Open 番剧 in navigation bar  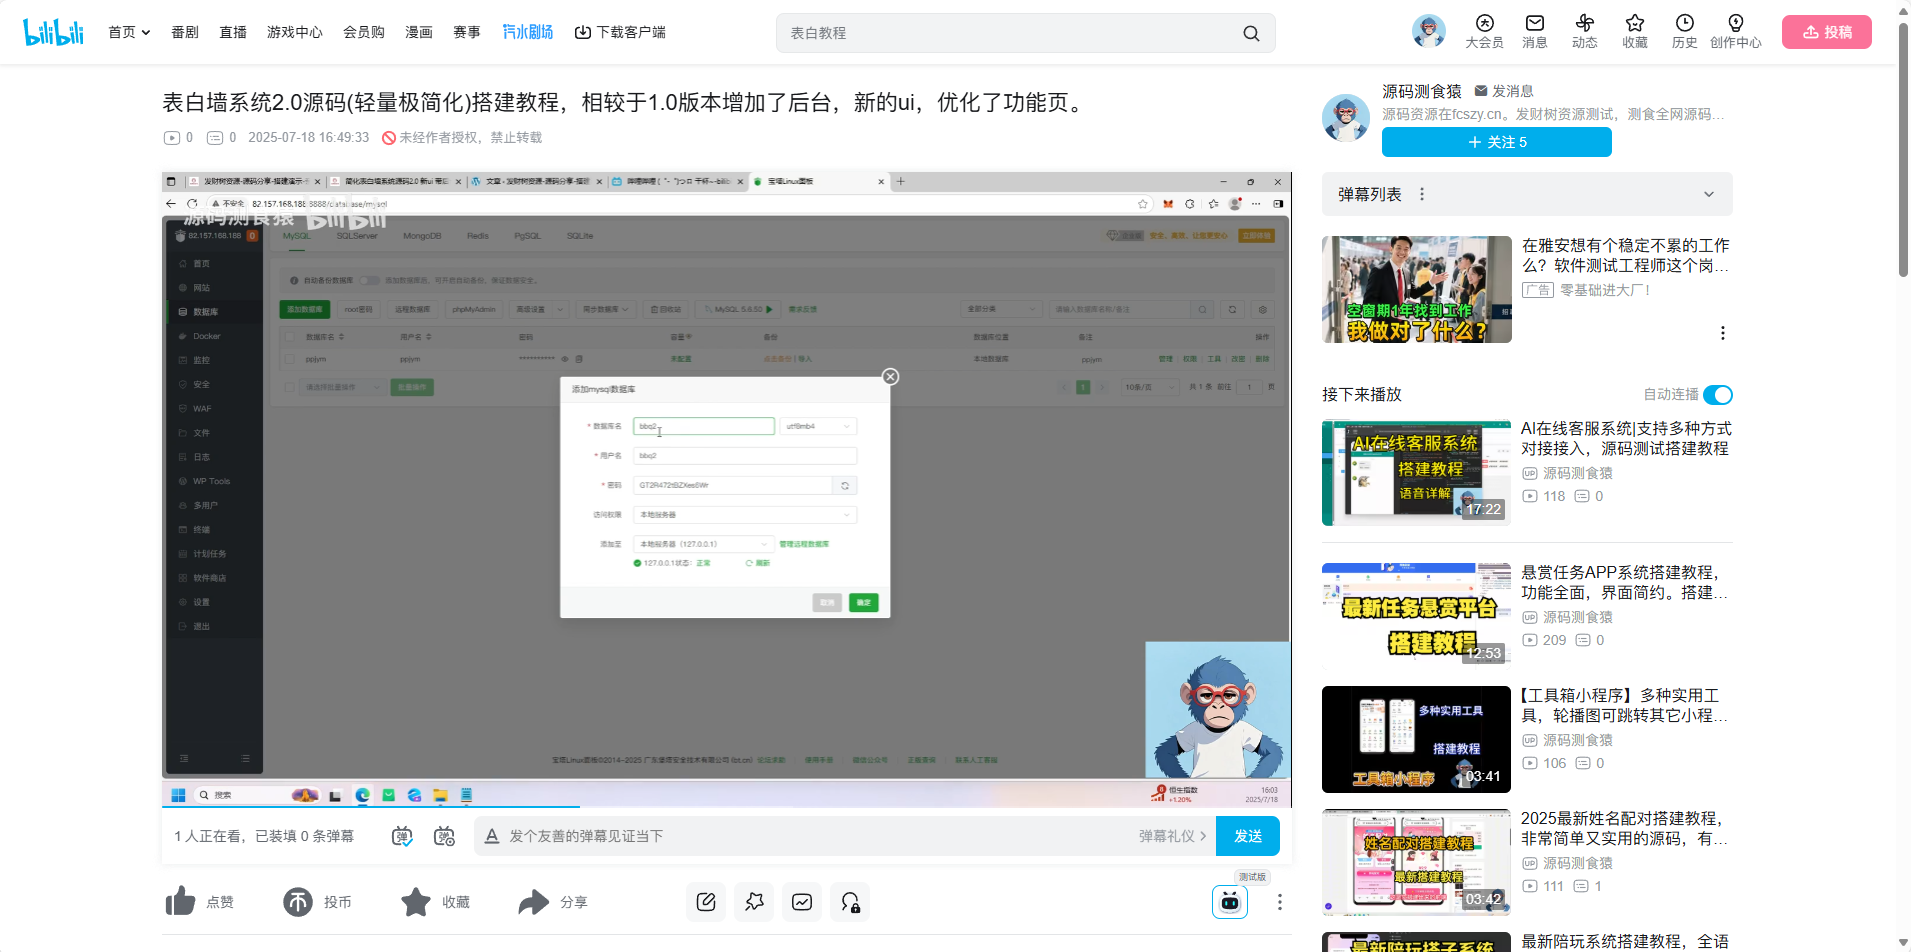tap(185, 32)
